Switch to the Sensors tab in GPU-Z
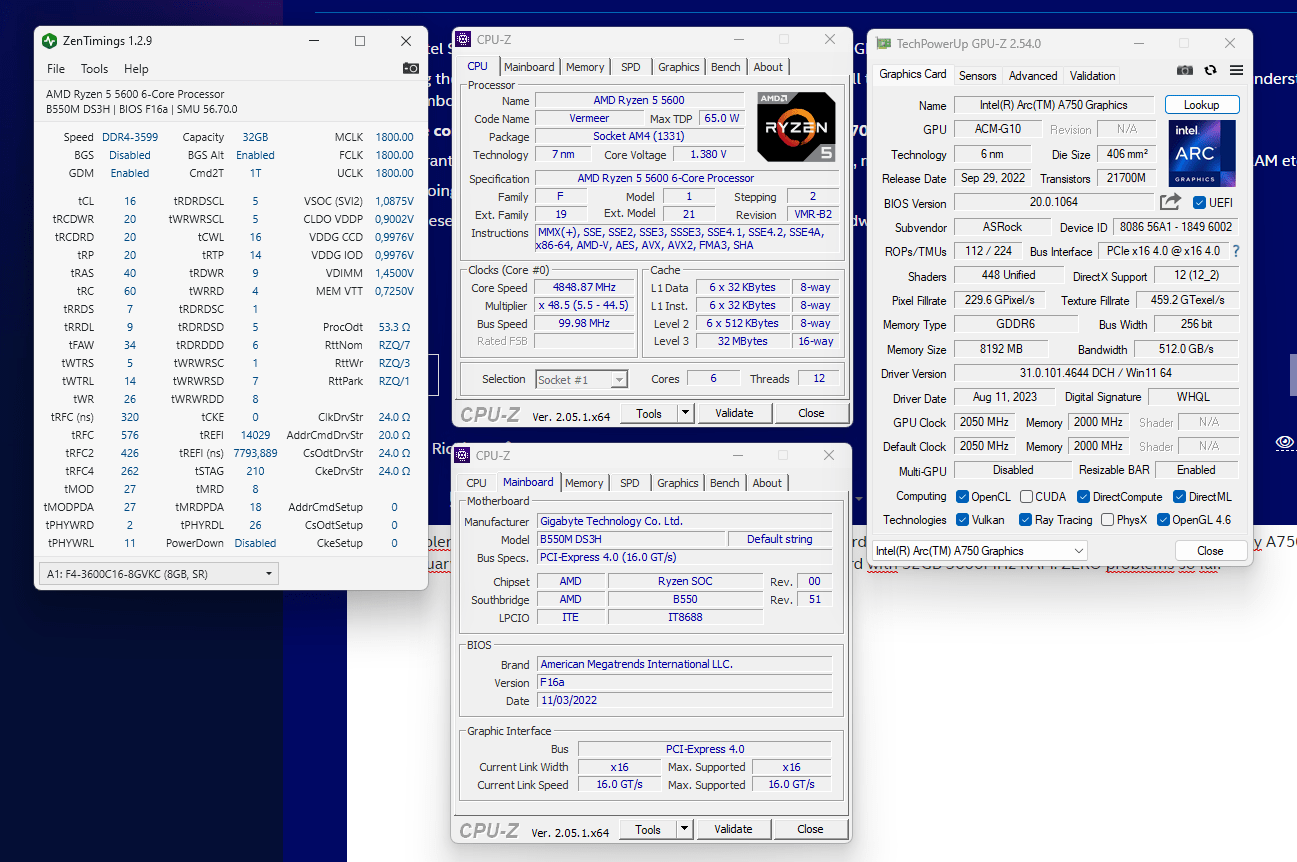This screenshot has width=1297, height=862. tap(977, 75)
